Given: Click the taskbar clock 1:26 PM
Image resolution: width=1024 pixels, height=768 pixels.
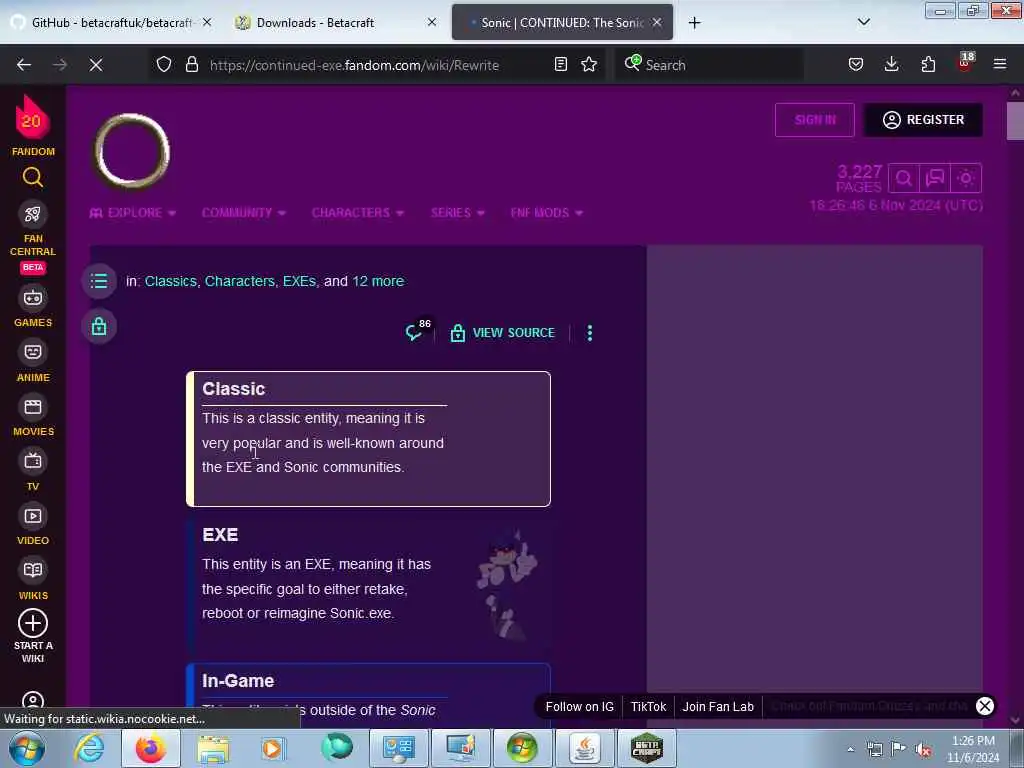Looking at the screenshot, I should [973, 741].
